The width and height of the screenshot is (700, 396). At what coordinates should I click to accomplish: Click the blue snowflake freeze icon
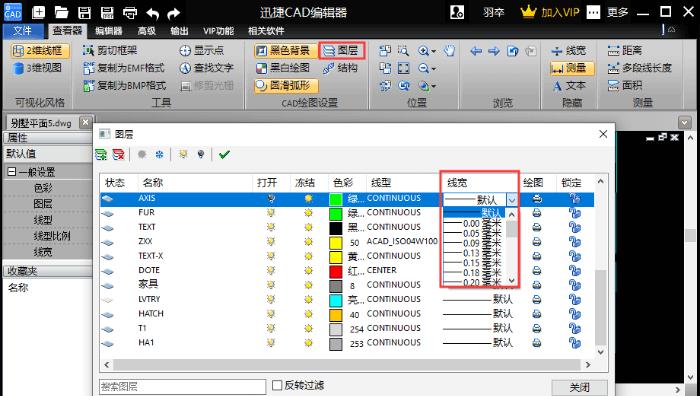click(159, 154)
